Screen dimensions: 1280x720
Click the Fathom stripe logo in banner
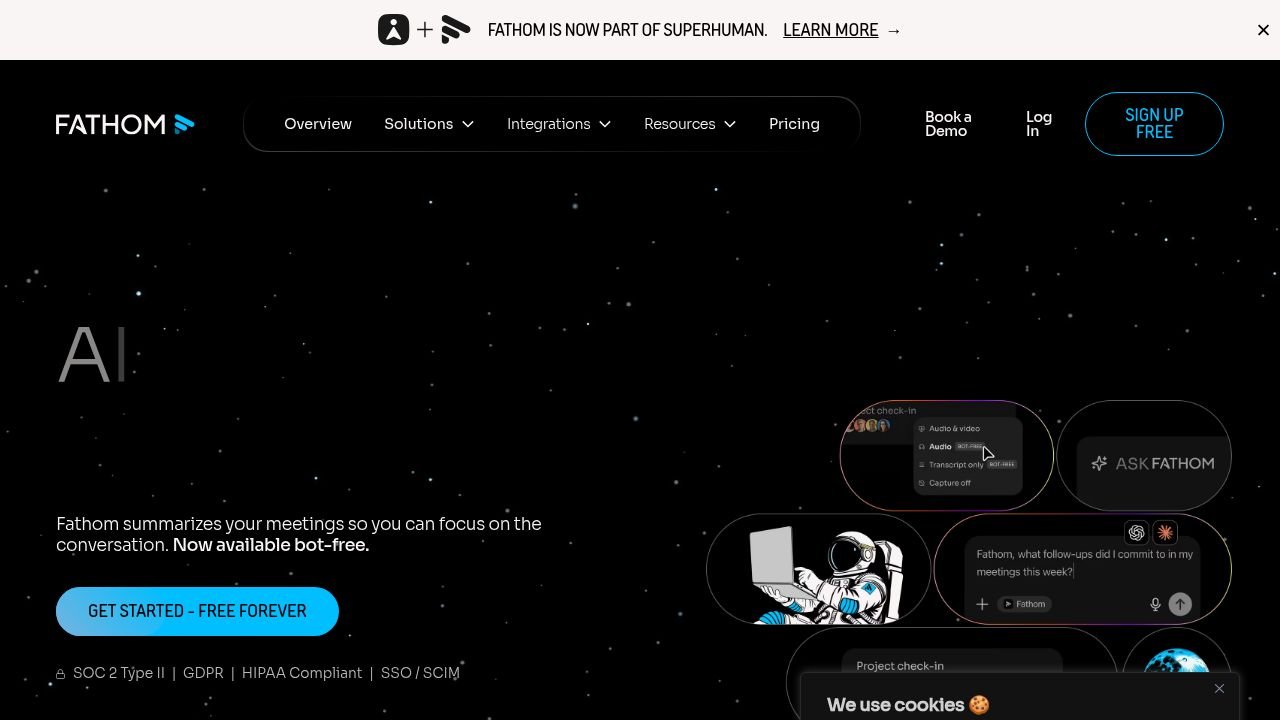coord(456,30)
